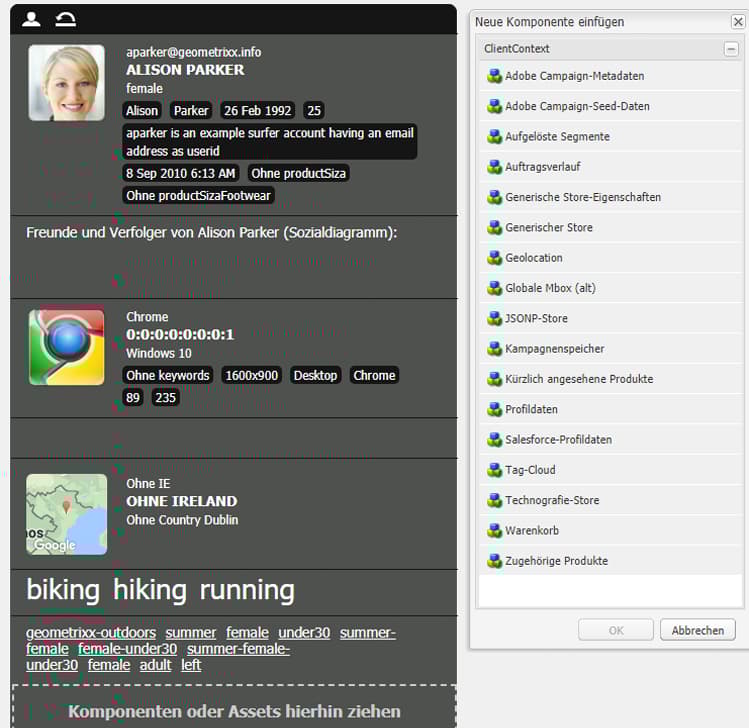Click the Chrome browser logo thumbnail
Image resolution: width=749 pixels, height=728 pixels.
pyautogui.click(x=66, y=347)
